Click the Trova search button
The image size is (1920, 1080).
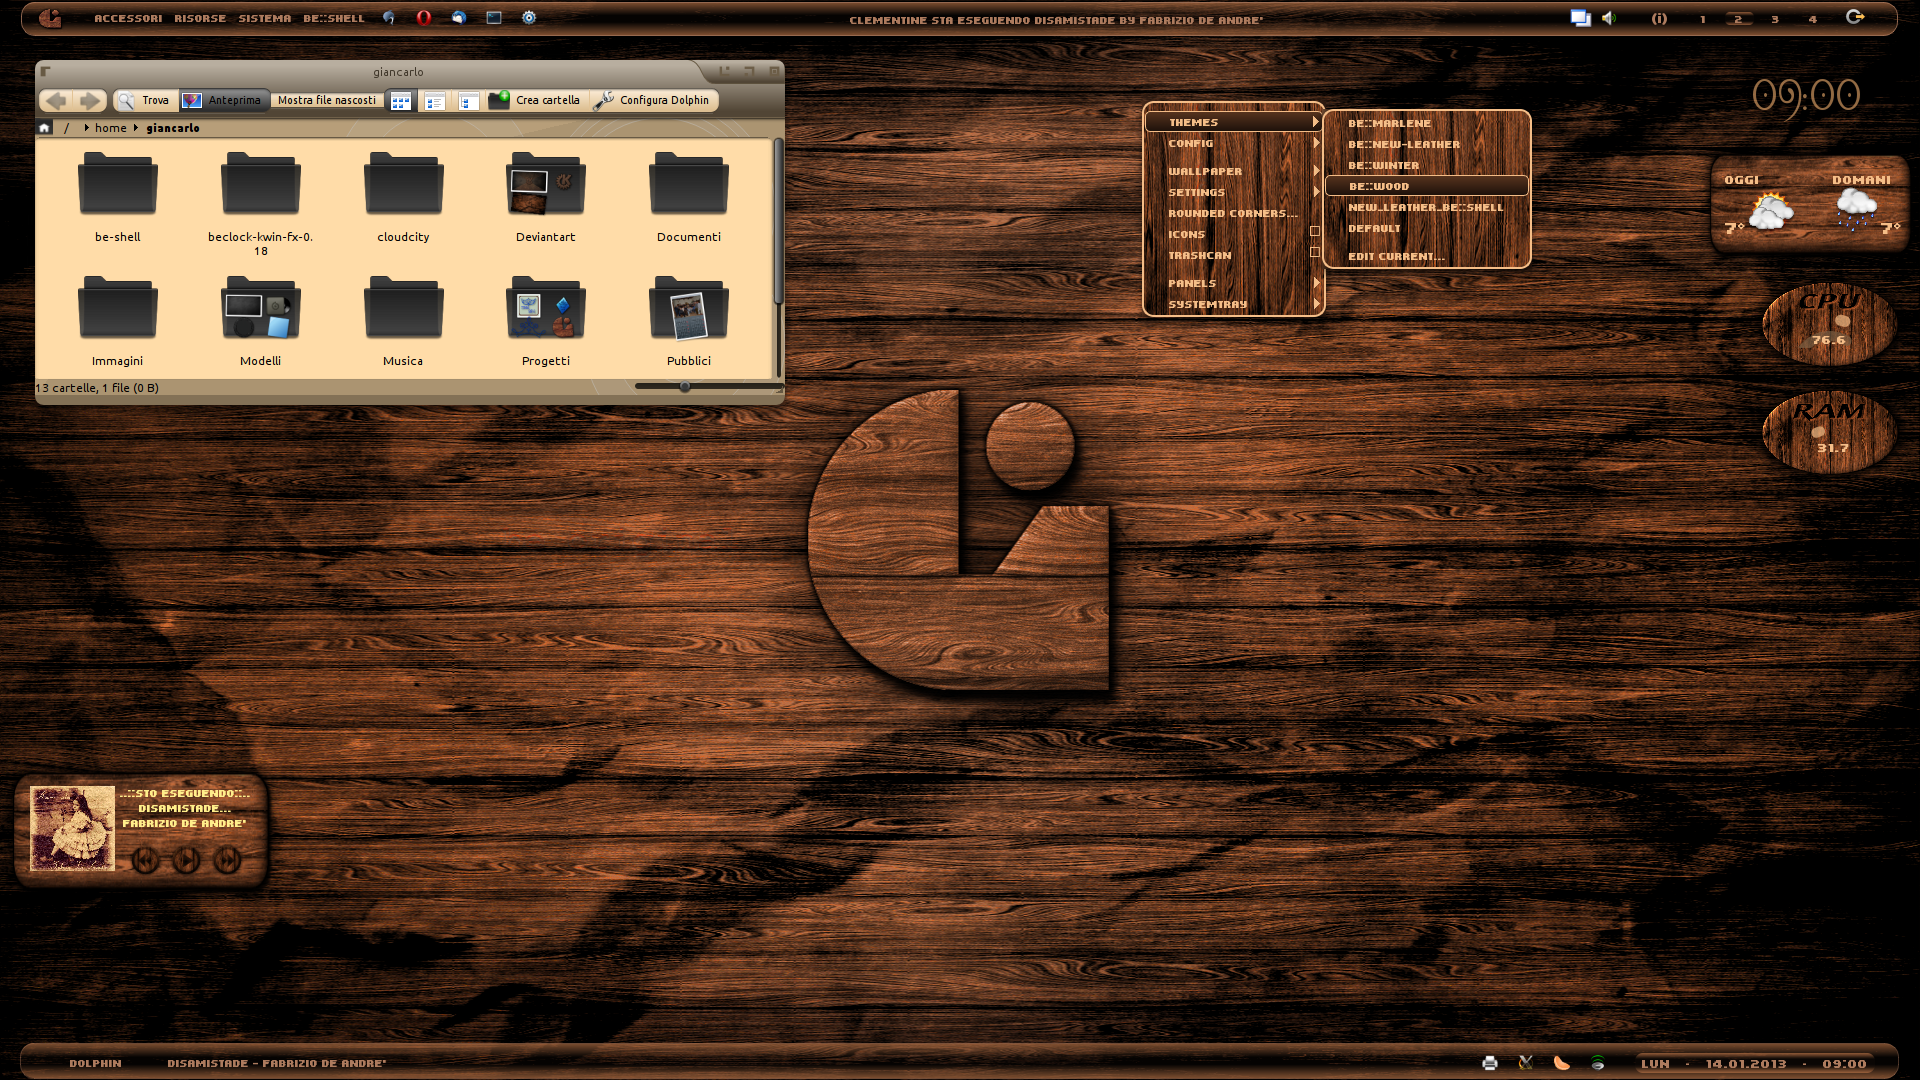[145, 100]
